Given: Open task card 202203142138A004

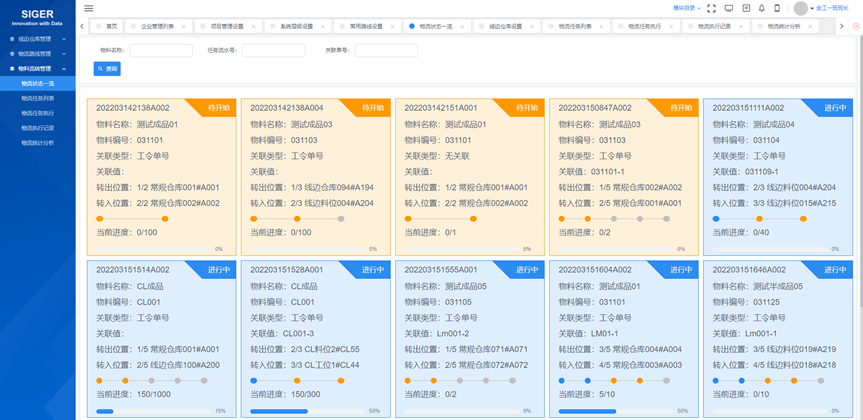Looking at the screenshot, I should tap(315, 177).
